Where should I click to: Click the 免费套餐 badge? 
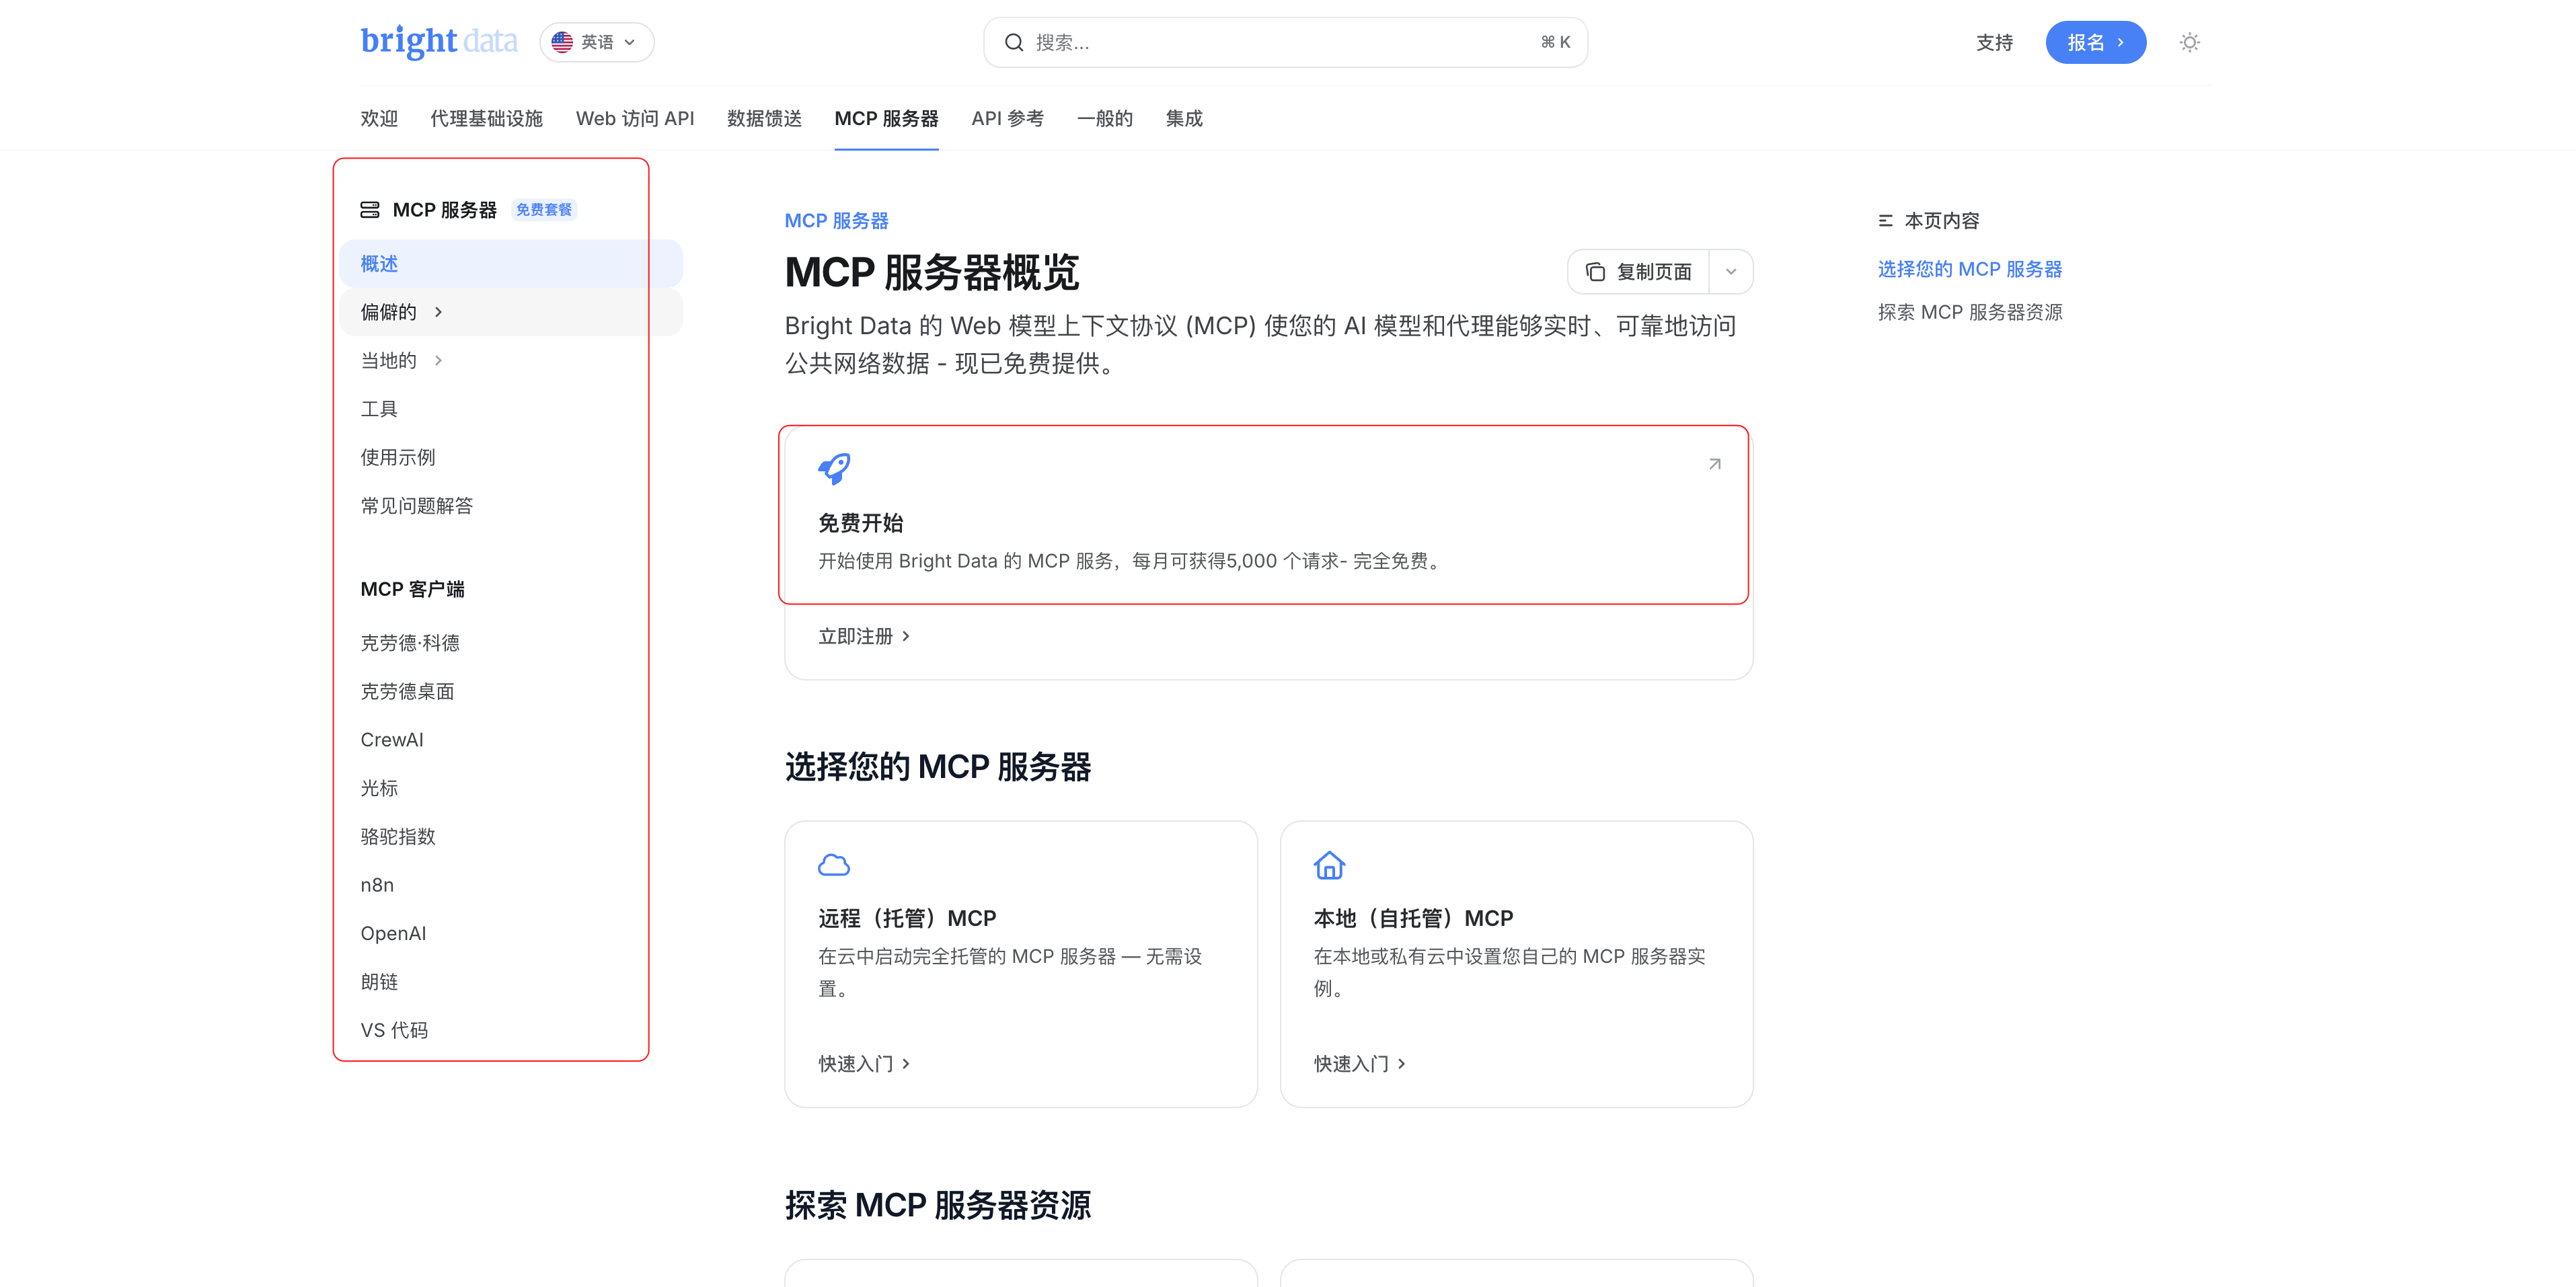coord(543,209)
